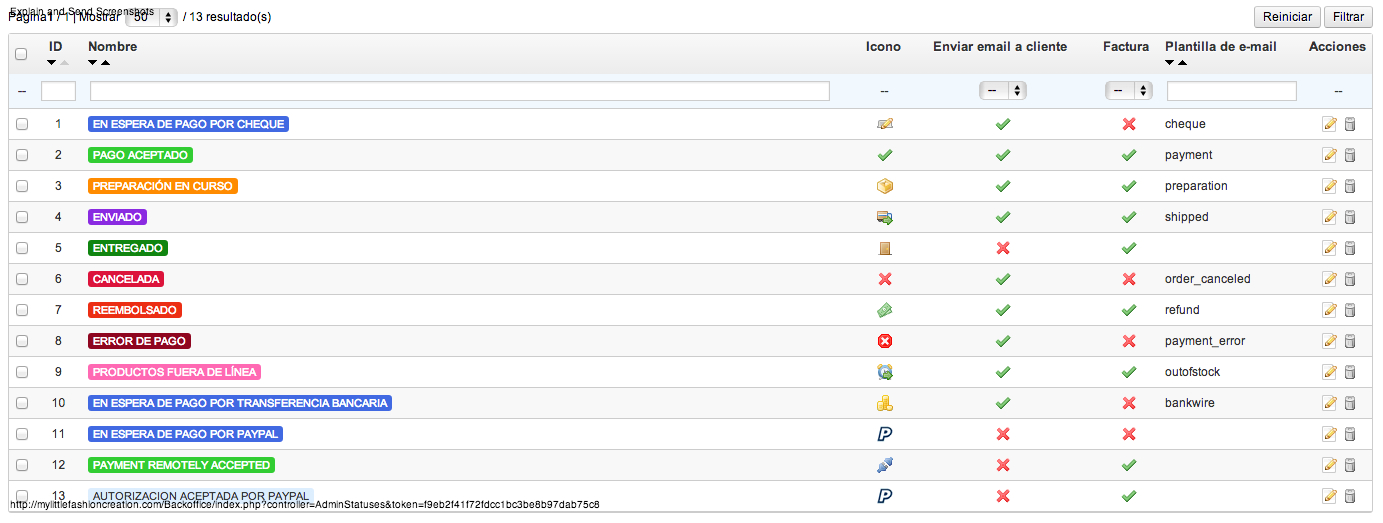
Task: Open the Factura filter dropdown
Action: (1129, 91)
